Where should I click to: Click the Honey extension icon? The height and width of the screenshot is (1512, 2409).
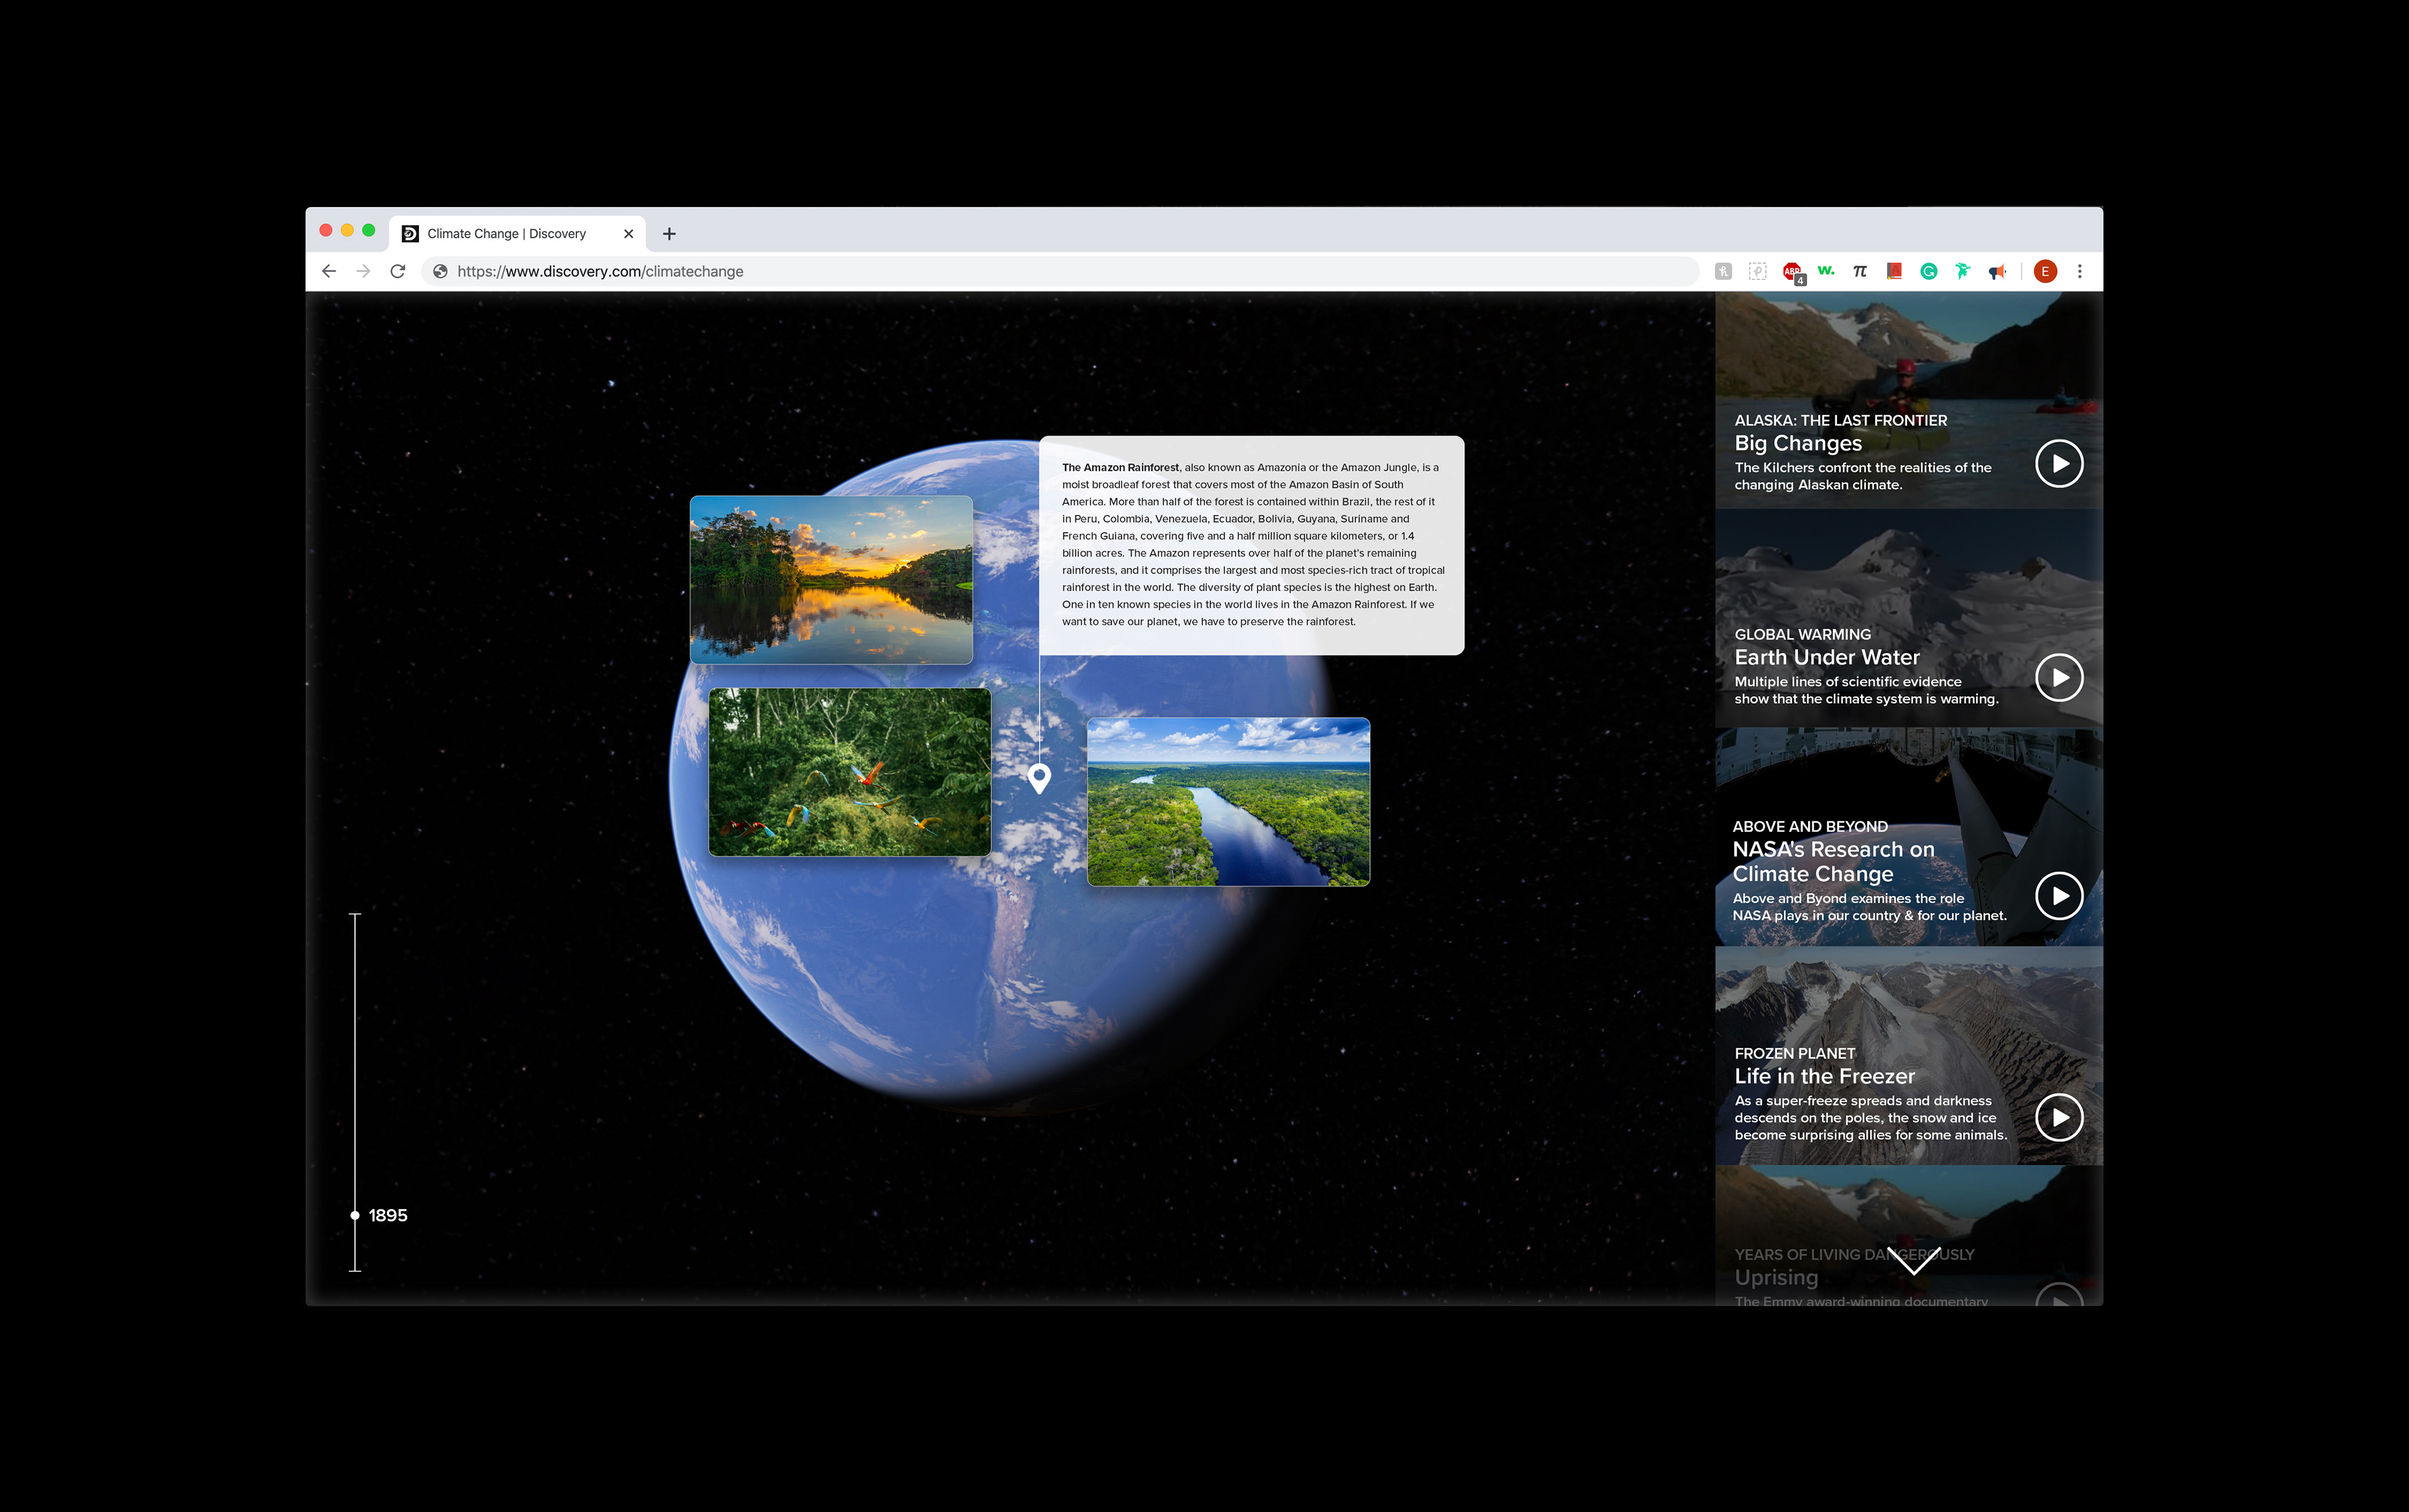pos(1723,271)
